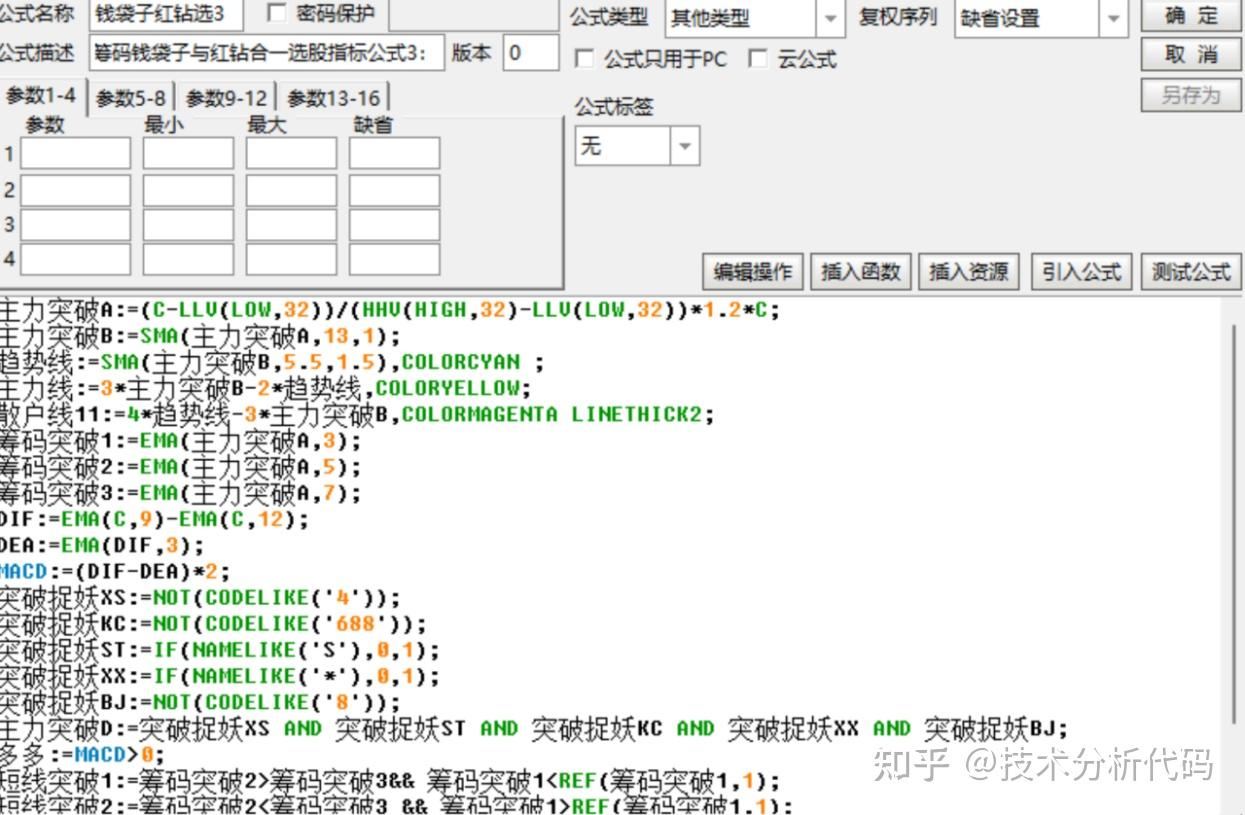Enable 公式只用于PC checkbox
The width and height of the screenshot is (1245, 815).
pos(584,60)
